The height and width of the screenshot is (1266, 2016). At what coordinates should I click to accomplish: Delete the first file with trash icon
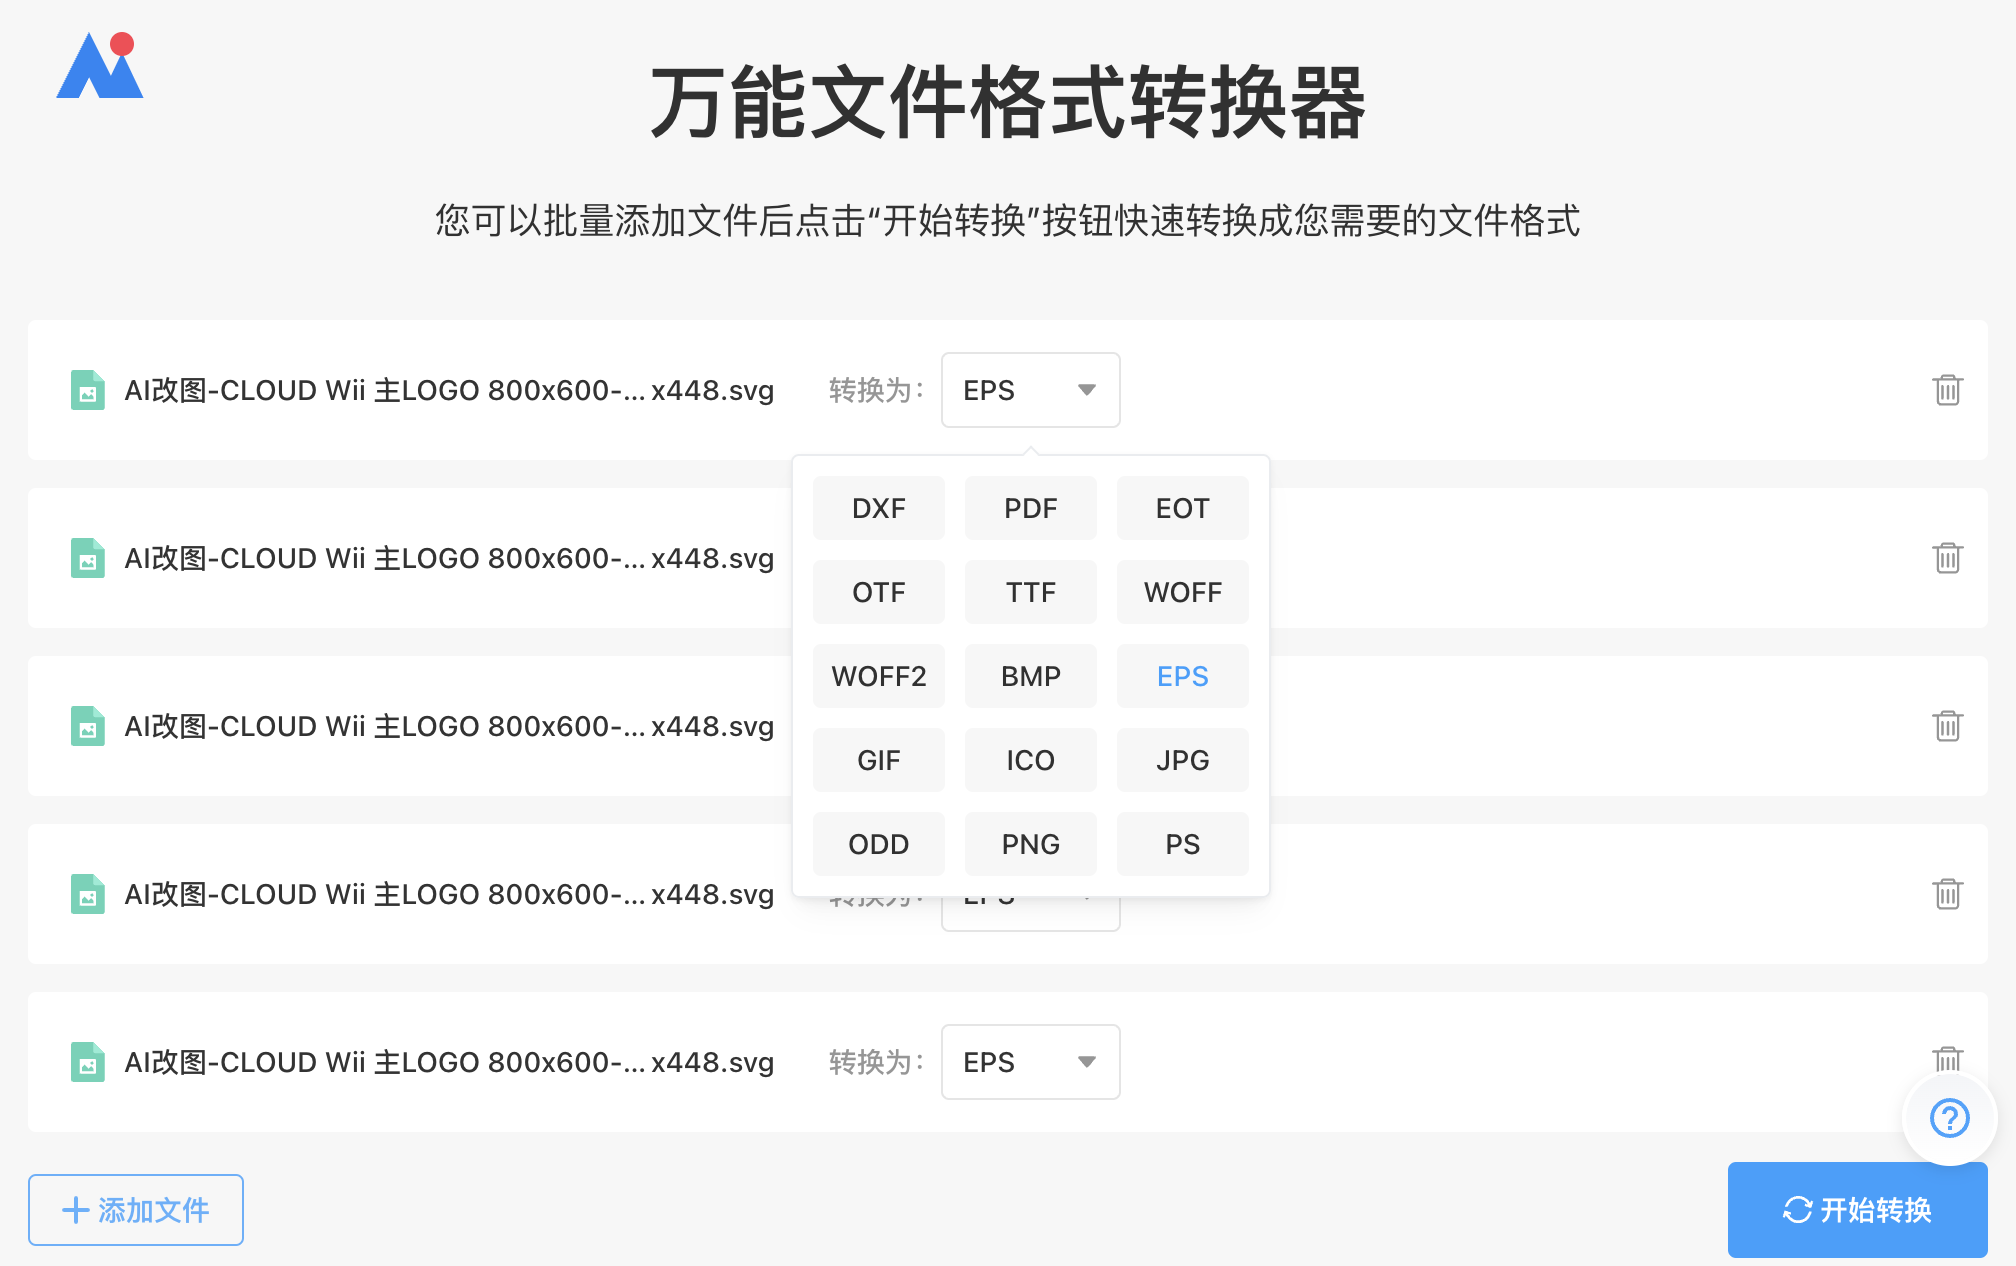click(x=1947, y=390)
